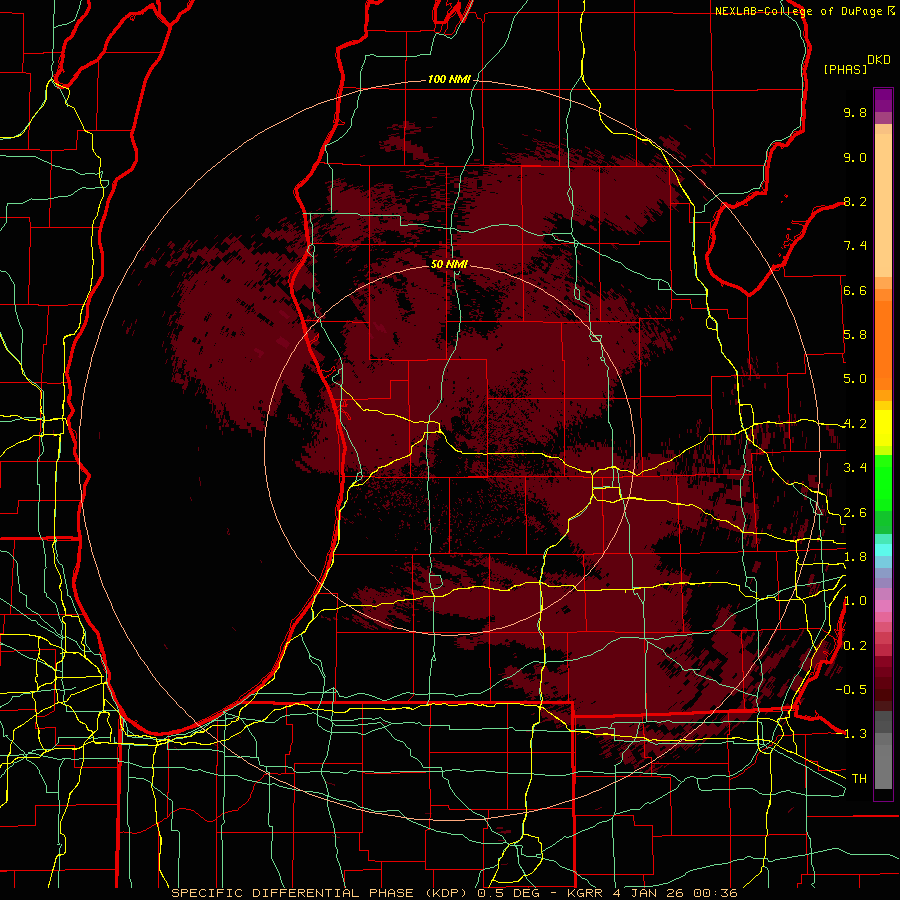
Task: Pick the pink color scale segment near 1.0
Action: click(x=883, y=606)
